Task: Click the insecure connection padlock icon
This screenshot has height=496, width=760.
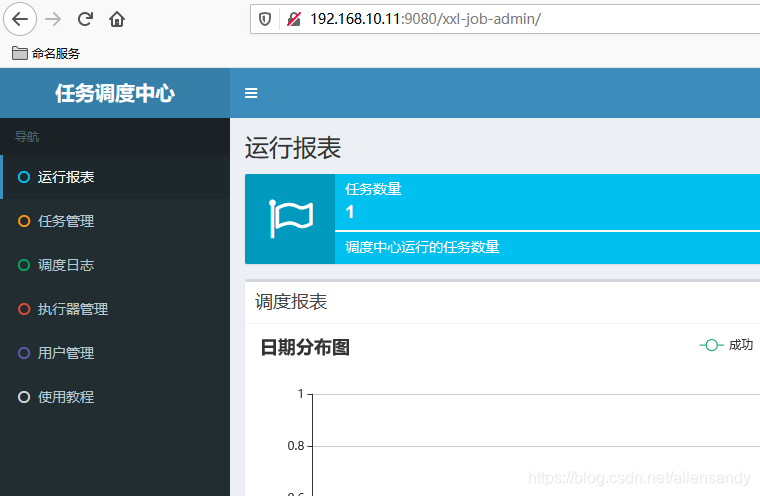Action: click(294, 19)
